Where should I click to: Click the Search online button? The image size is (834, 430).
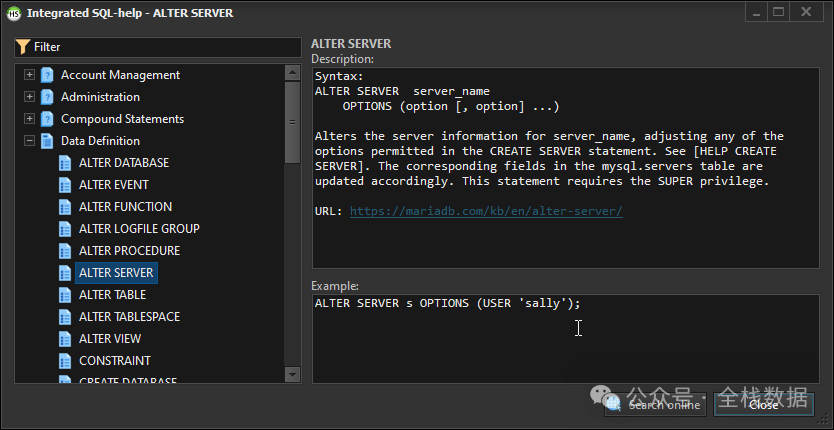click(656, 405)
